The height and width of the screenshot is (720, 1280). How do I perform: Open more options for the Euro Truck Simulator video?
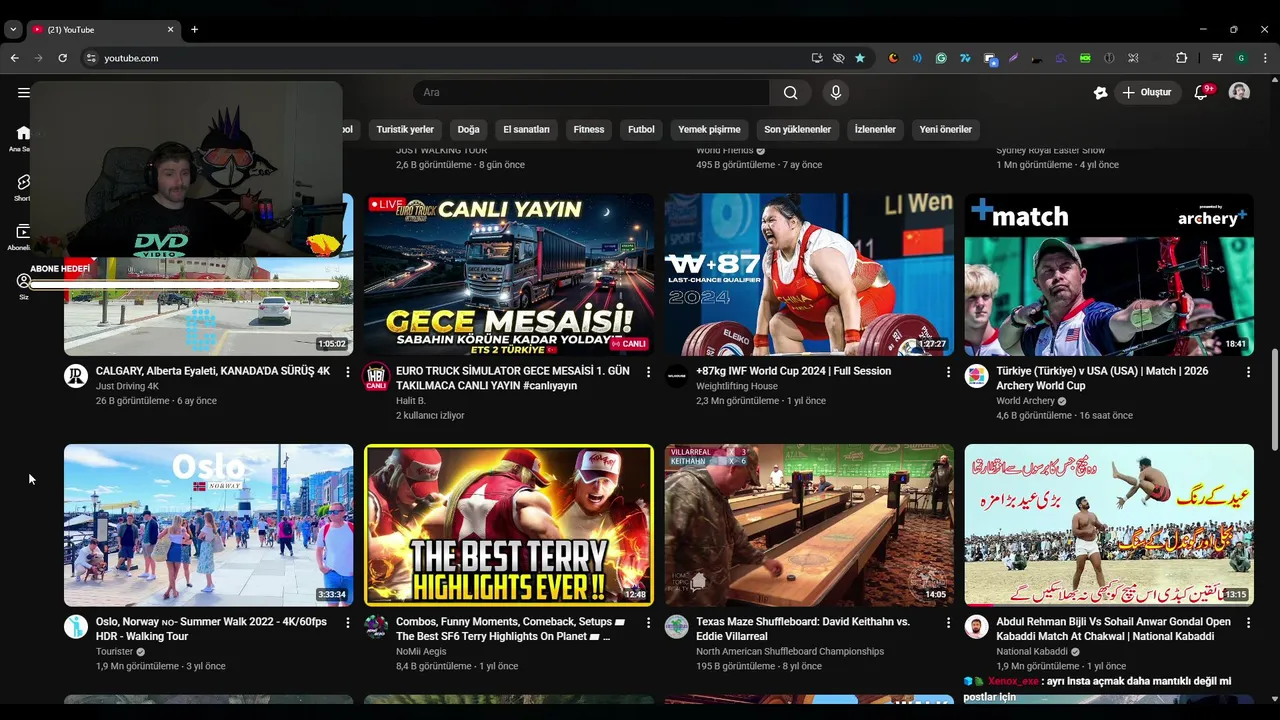point(648,372)
